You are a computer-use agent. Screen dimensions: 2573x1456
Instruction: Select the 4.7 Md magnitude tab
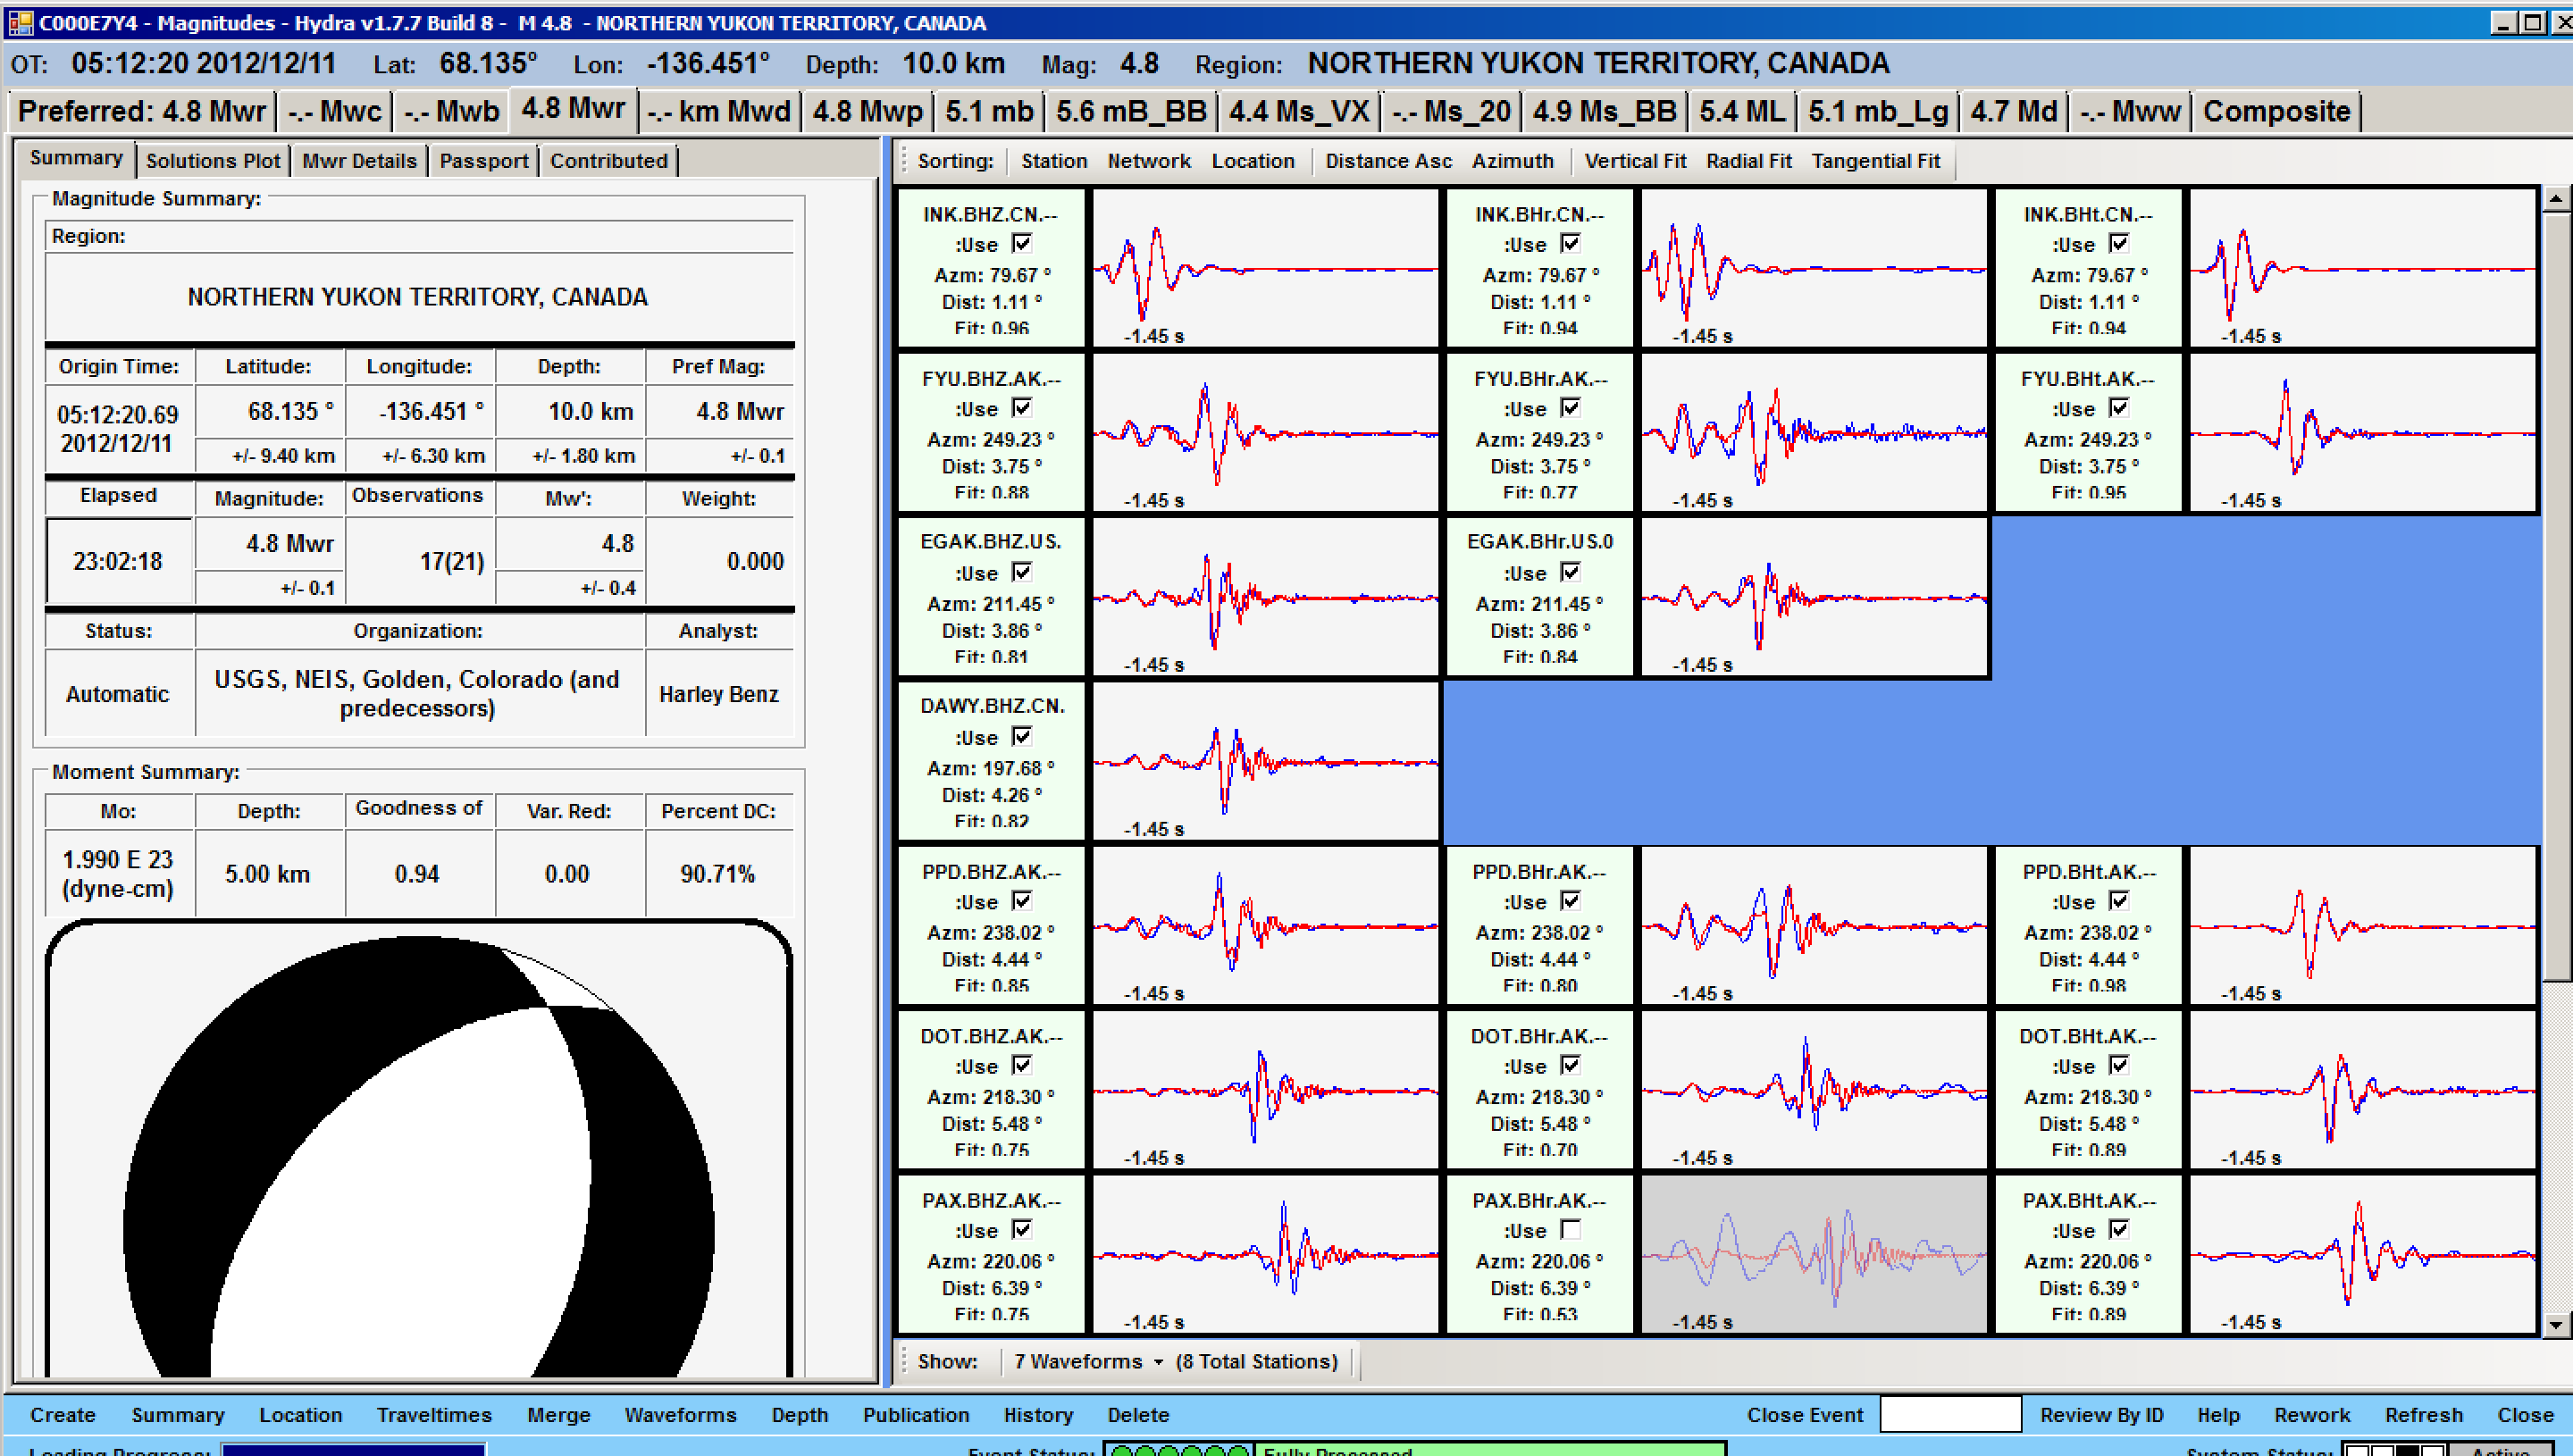point(2014,111)
